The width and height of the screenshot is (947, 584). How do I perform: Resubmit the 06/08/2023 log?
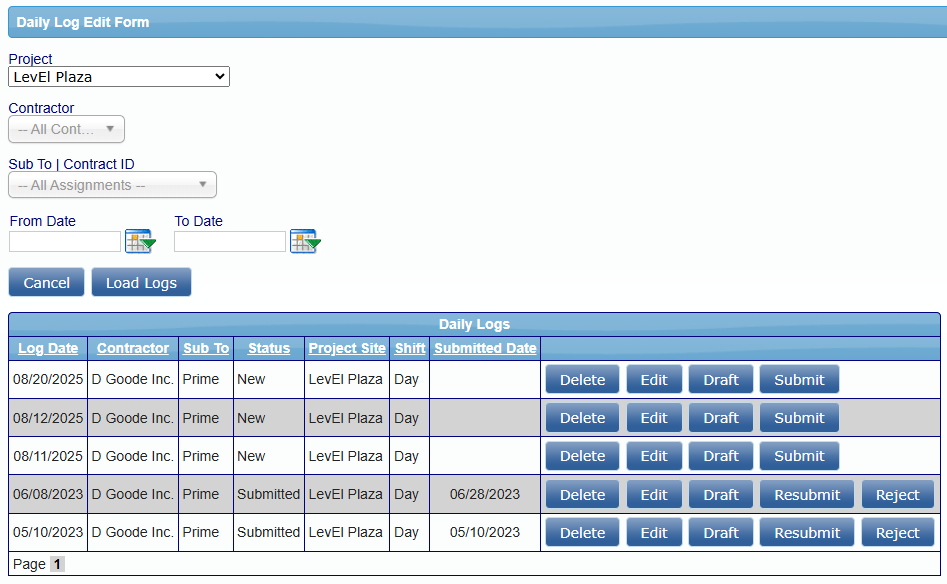coord(807,495)
